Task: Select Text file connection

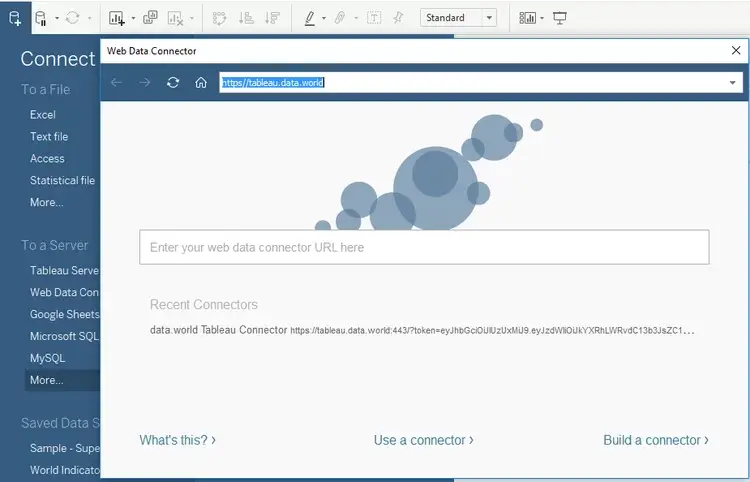Action: point(49,137)
